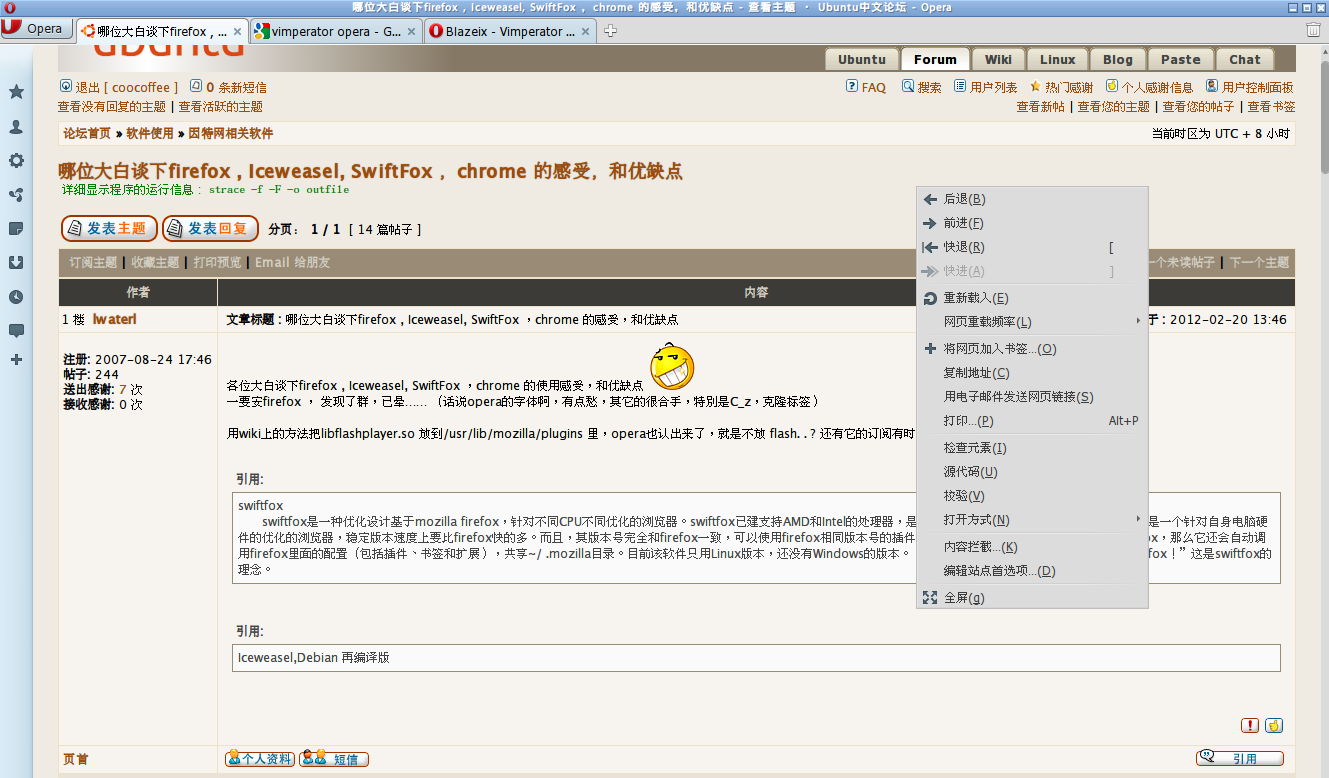1329x778 pixels.
Task: Click the forward arrow icon in context menu
Action: [930, 223]
